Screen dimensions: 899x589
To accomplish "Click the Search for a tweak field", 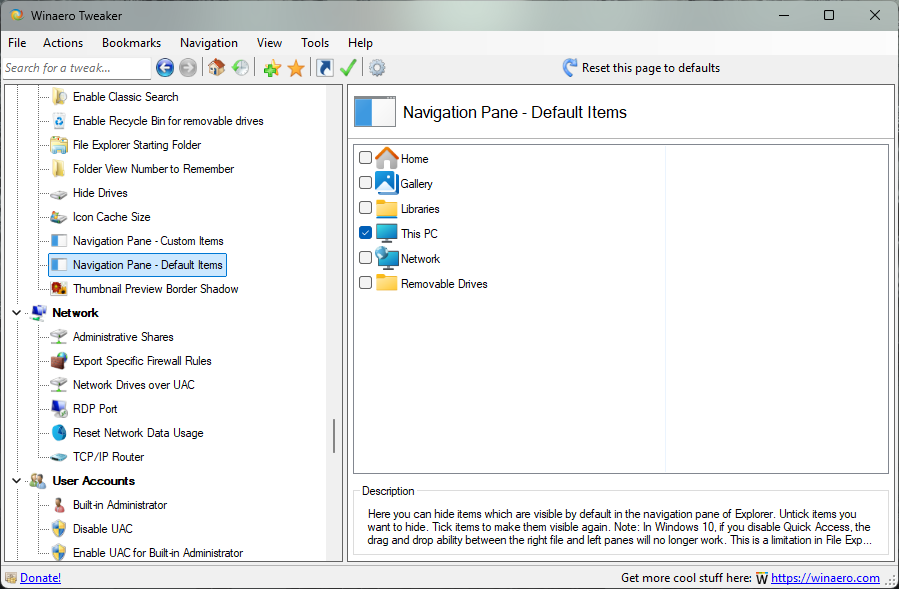I will click(77, 68).
